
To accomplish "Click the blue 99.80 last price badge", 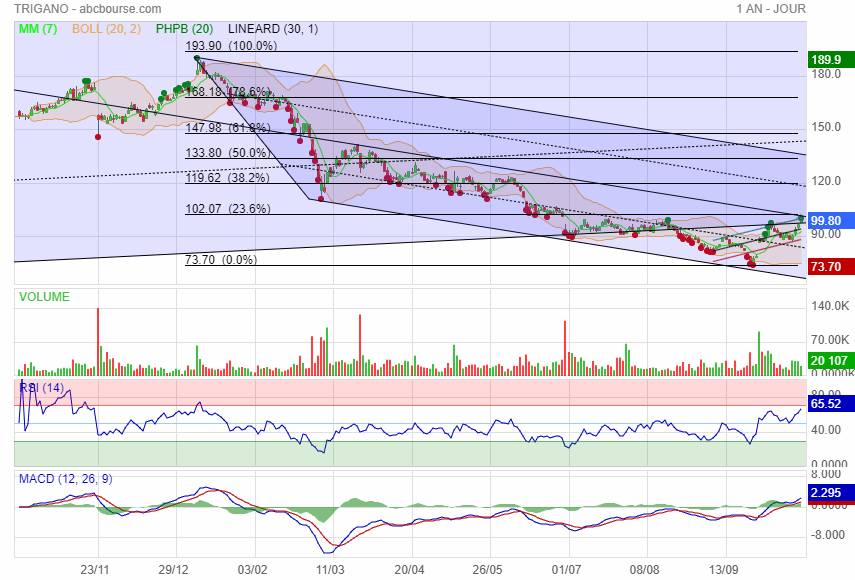I will pos(831,220).
